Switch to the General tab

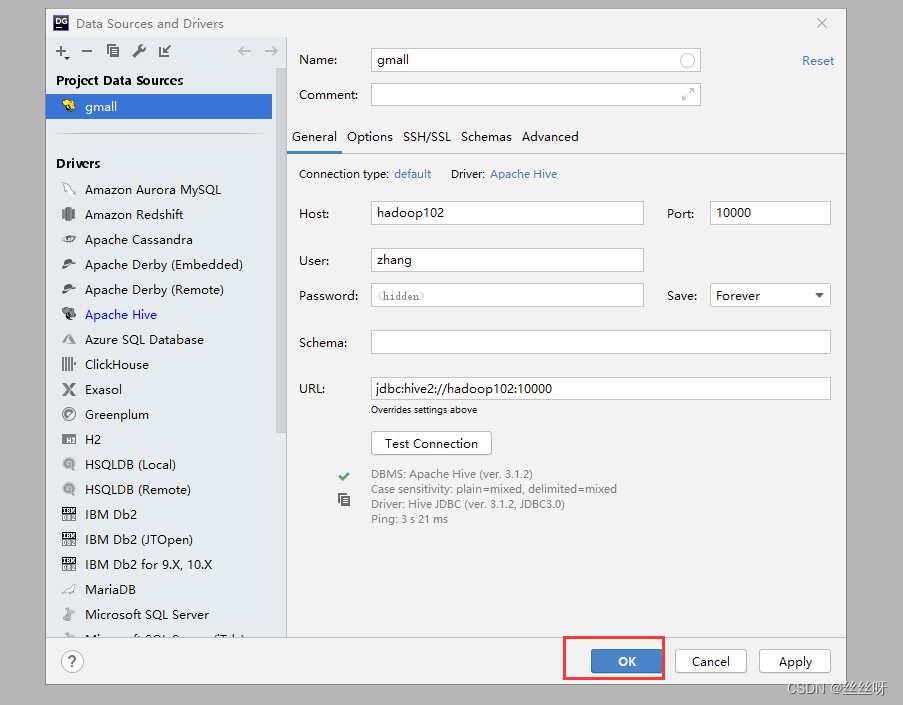click(314, 137)
